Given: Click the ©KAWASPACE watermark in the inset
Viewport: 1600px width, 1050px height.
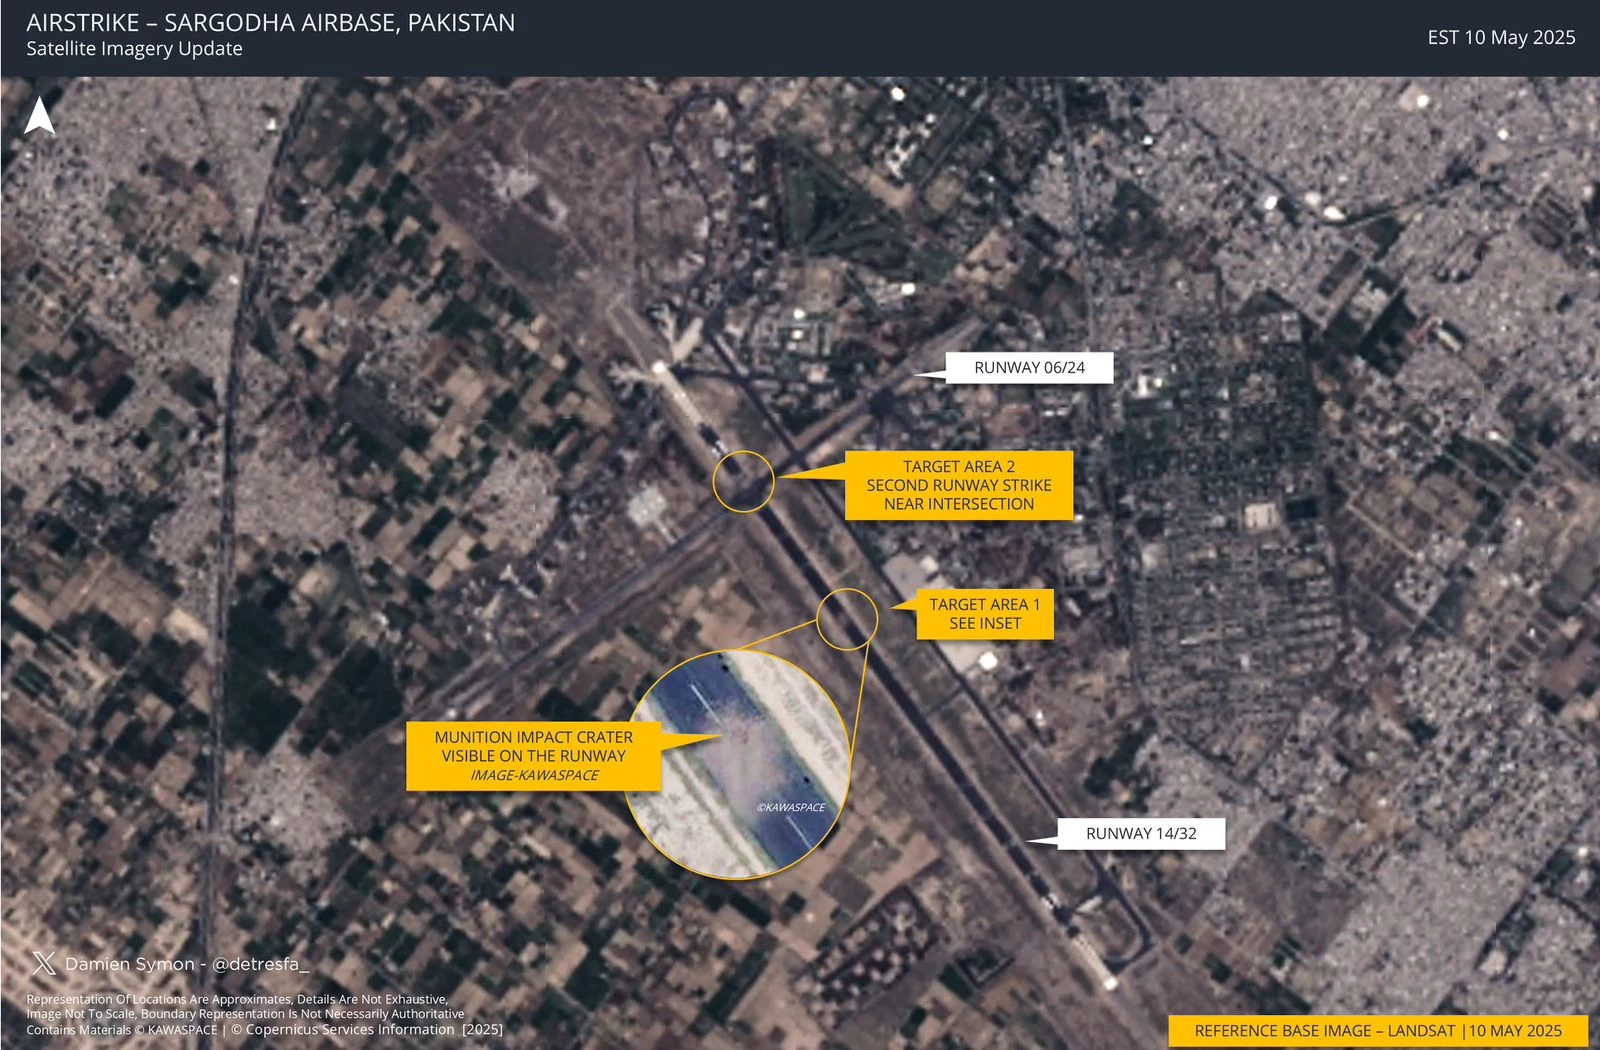Looking at the screenshot, I should 791,807.
